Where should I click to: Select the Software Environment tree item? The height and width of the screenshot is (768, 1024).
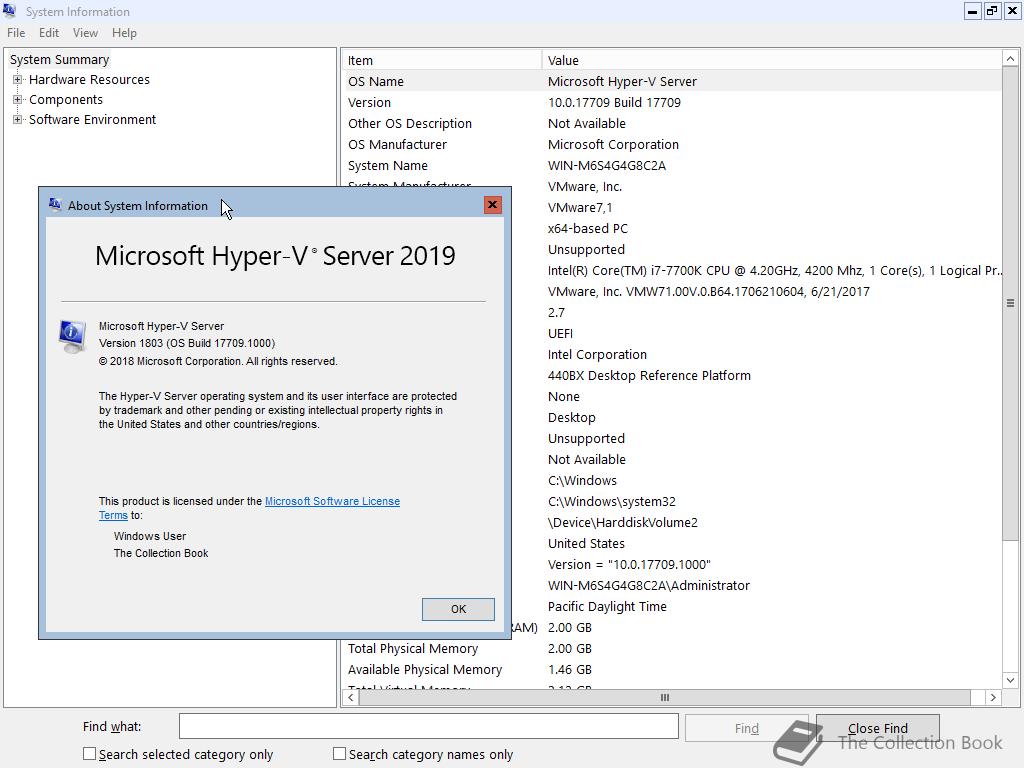click(x=93, y=120)
